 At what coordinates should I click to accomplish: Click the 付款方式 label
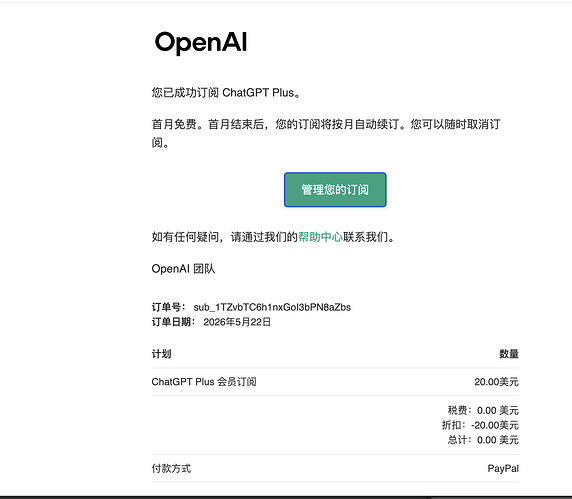pos(171,468)
